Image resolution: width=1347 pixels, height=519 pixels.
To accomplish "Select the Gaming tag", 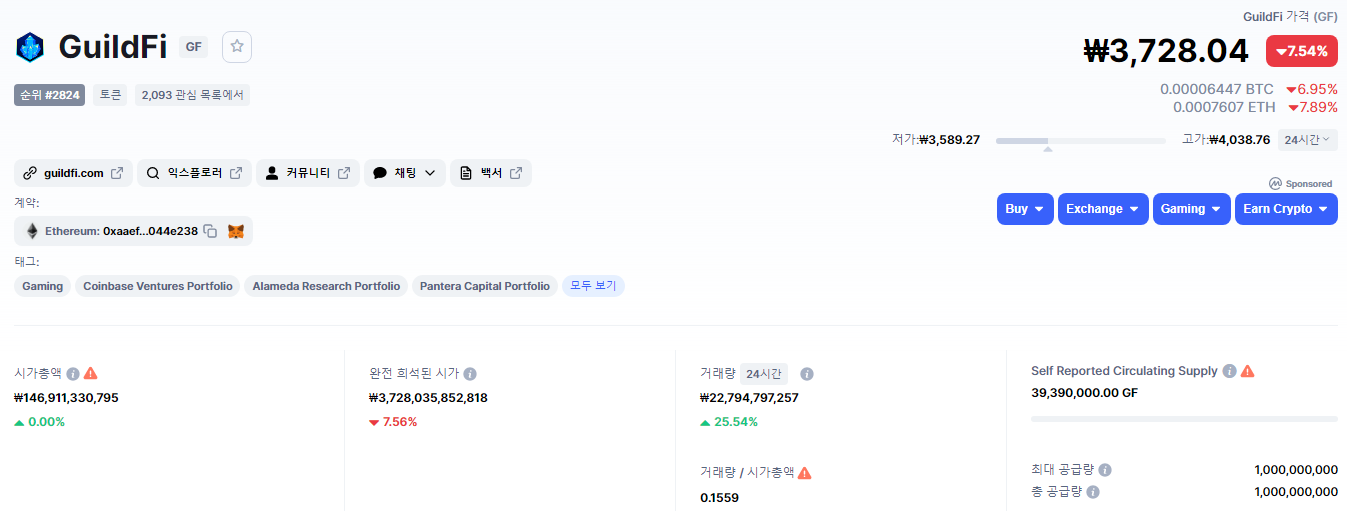I will 43,286.
